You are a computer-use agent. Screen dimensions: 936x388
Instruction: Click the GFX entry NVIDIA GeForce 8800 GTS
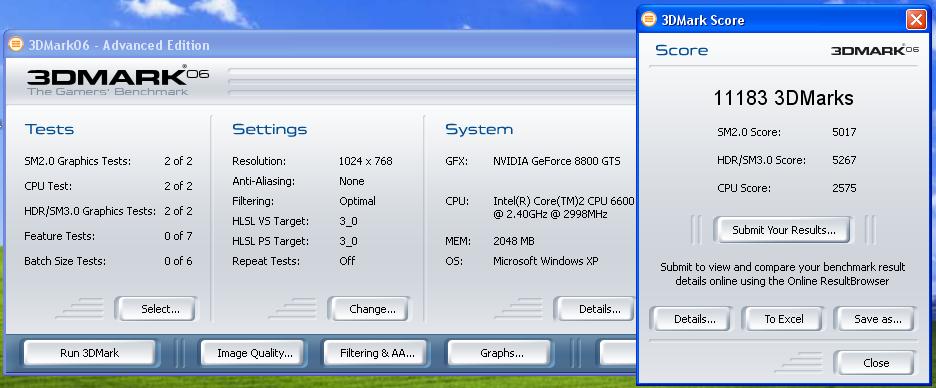pos(556,161)
